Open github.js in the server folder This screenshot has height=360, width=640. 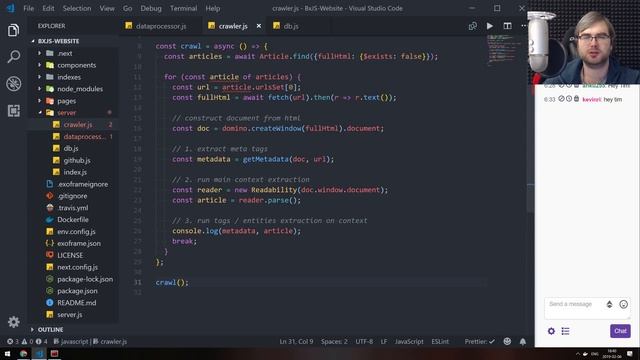point(77,160)
